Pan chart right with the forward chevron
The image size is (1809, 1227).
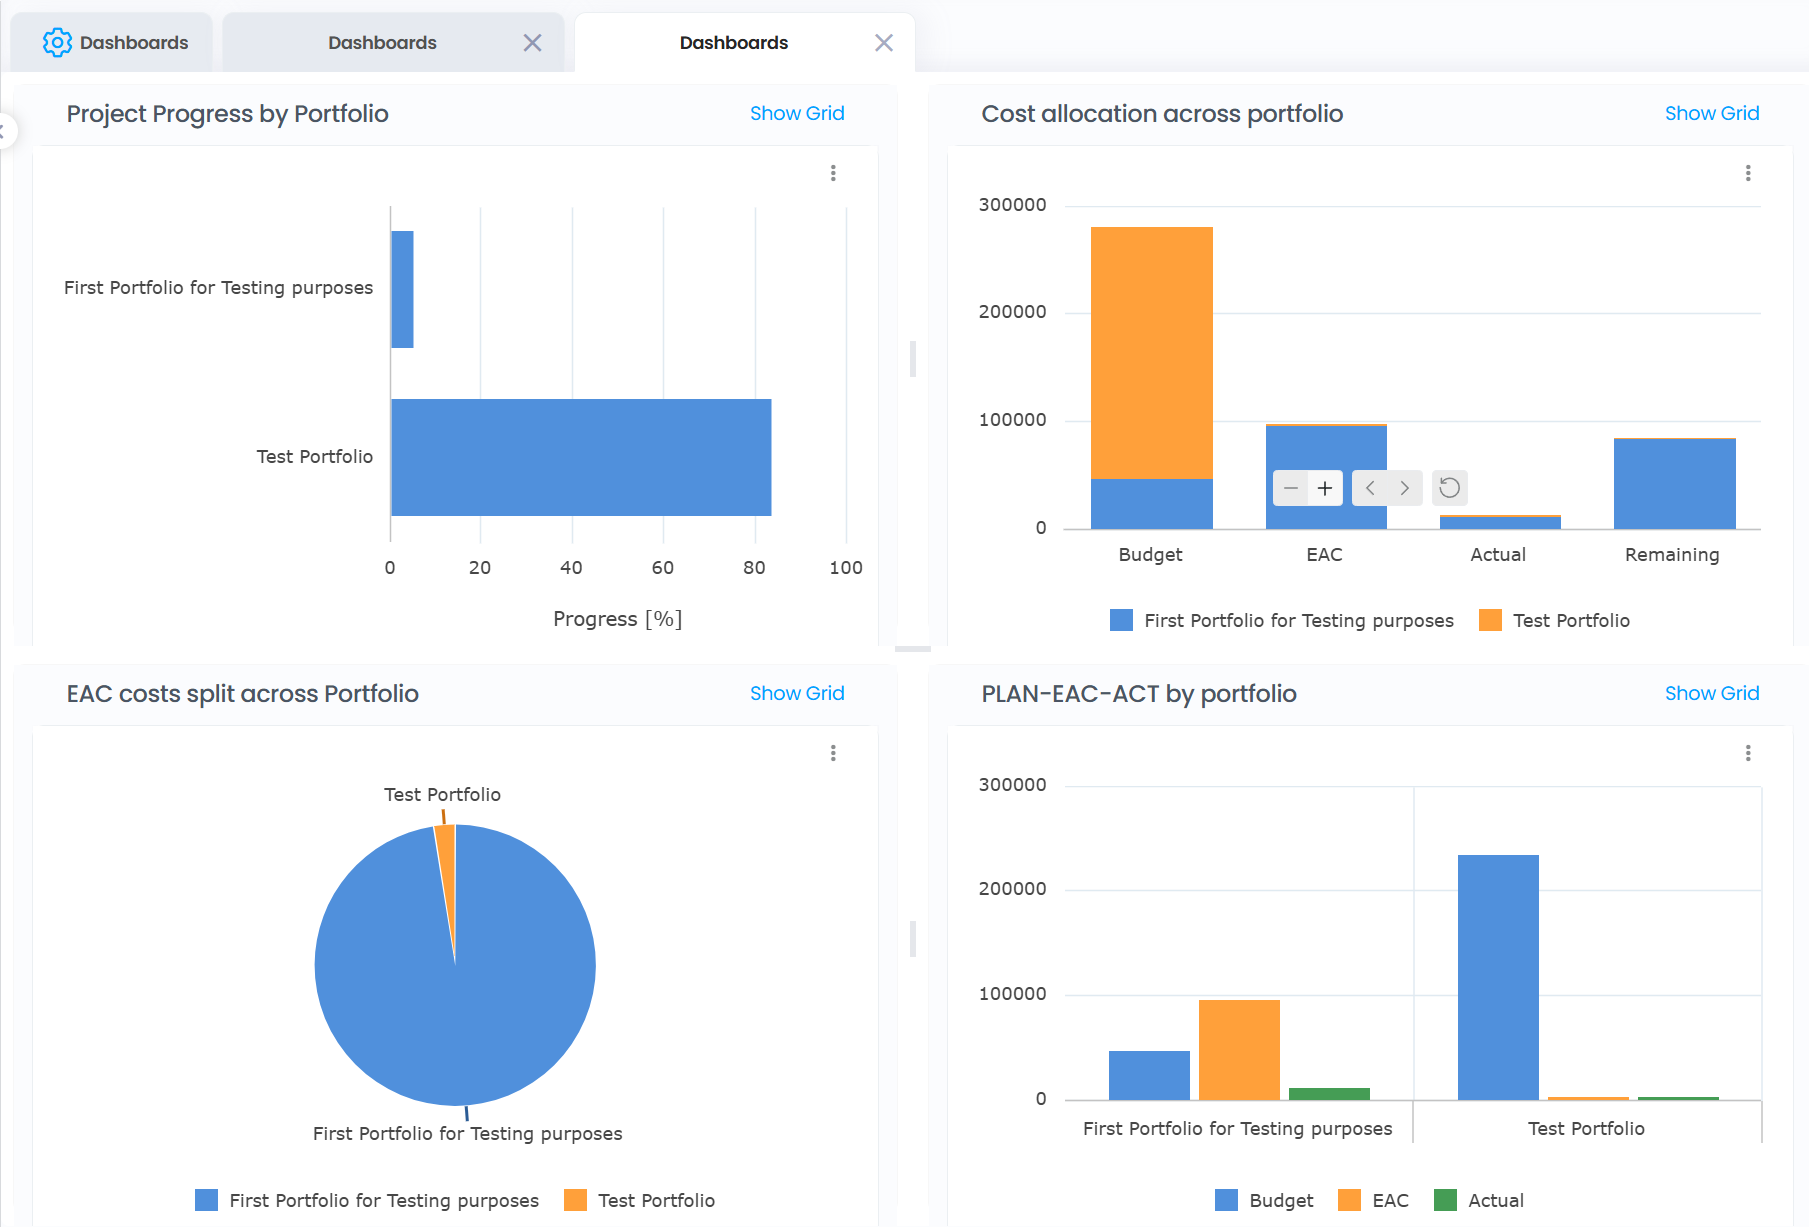point(1405,488)
